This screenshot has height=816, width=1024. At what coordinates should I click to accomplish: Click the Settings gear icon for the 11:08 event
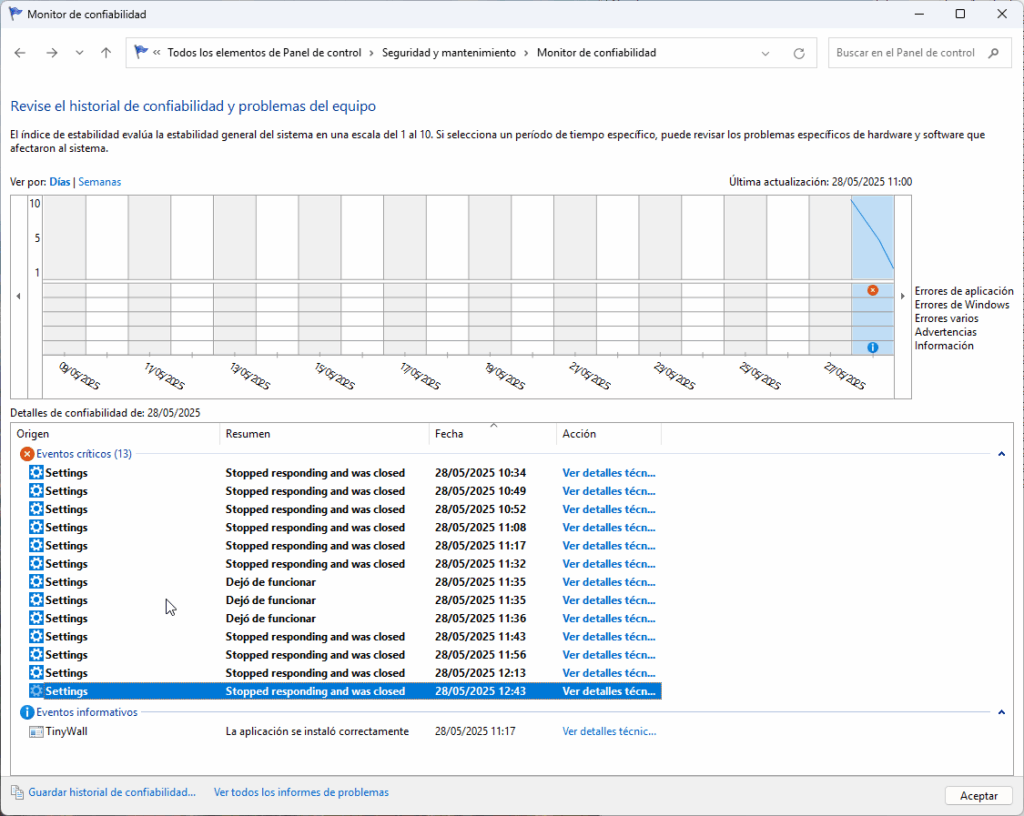point(36,527)
